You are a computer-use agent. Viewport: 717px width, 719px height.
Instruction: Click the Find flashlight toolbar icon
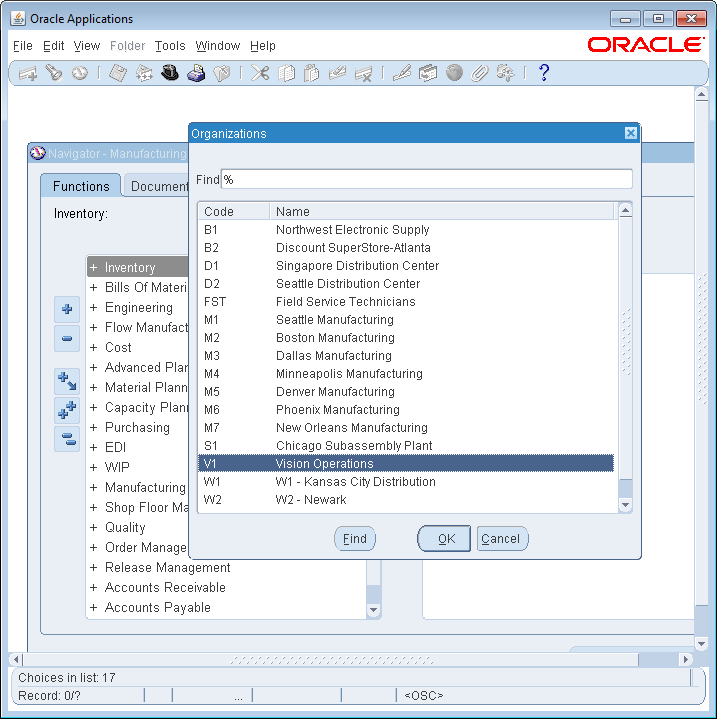point(54,73)
